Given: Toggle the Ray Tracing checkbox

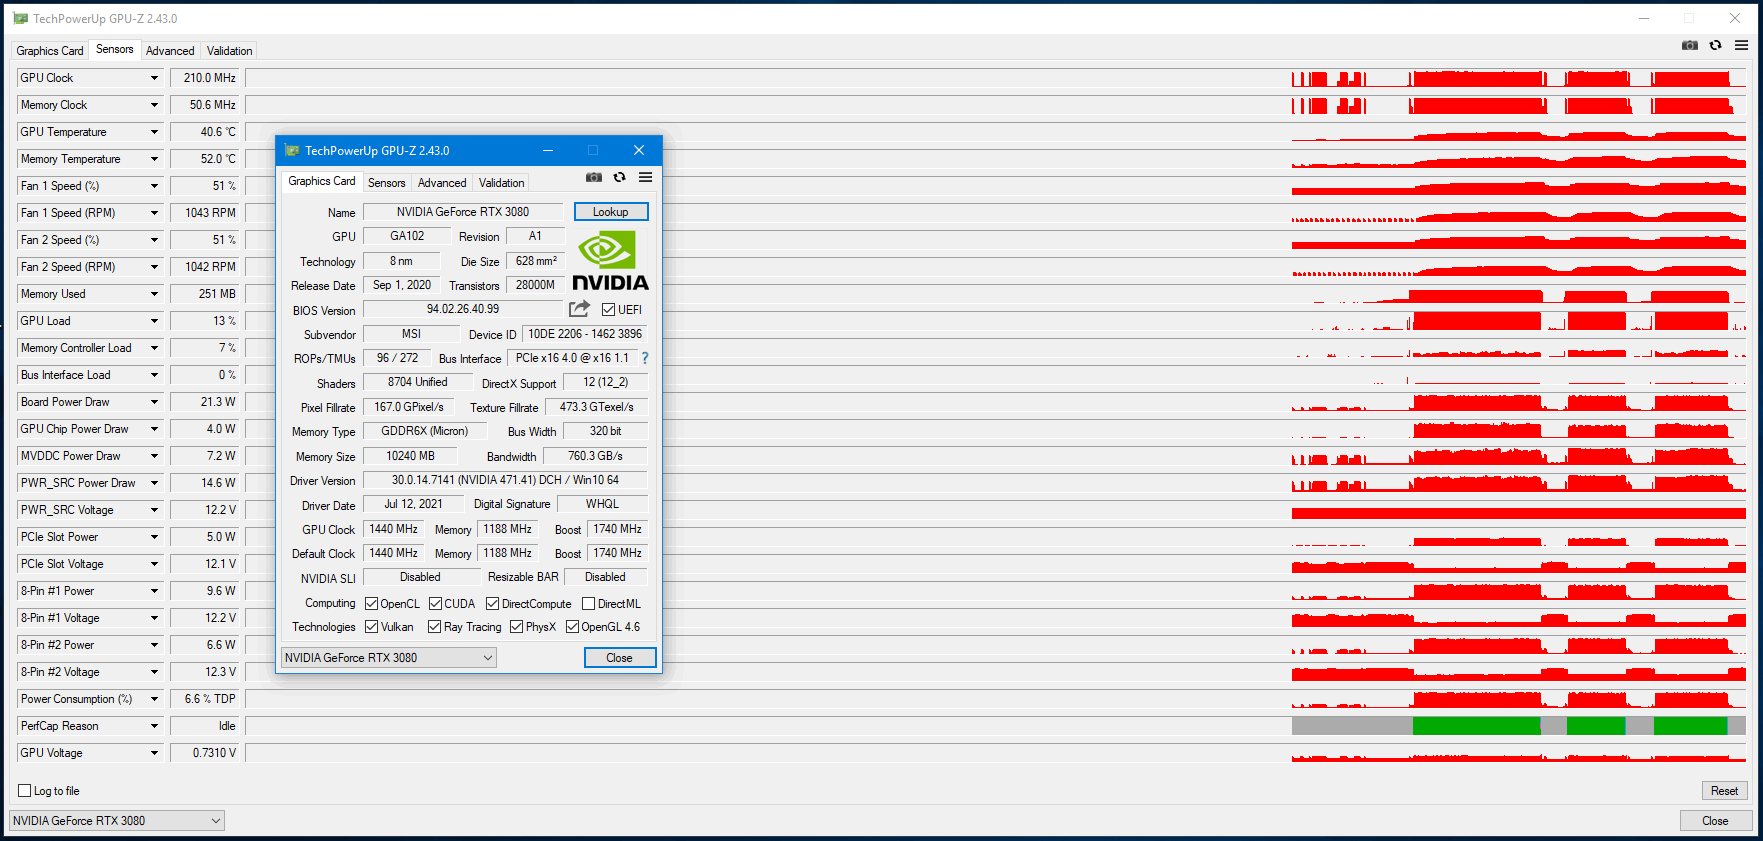Looking at the screenshot, I should (x=435, y=627).
